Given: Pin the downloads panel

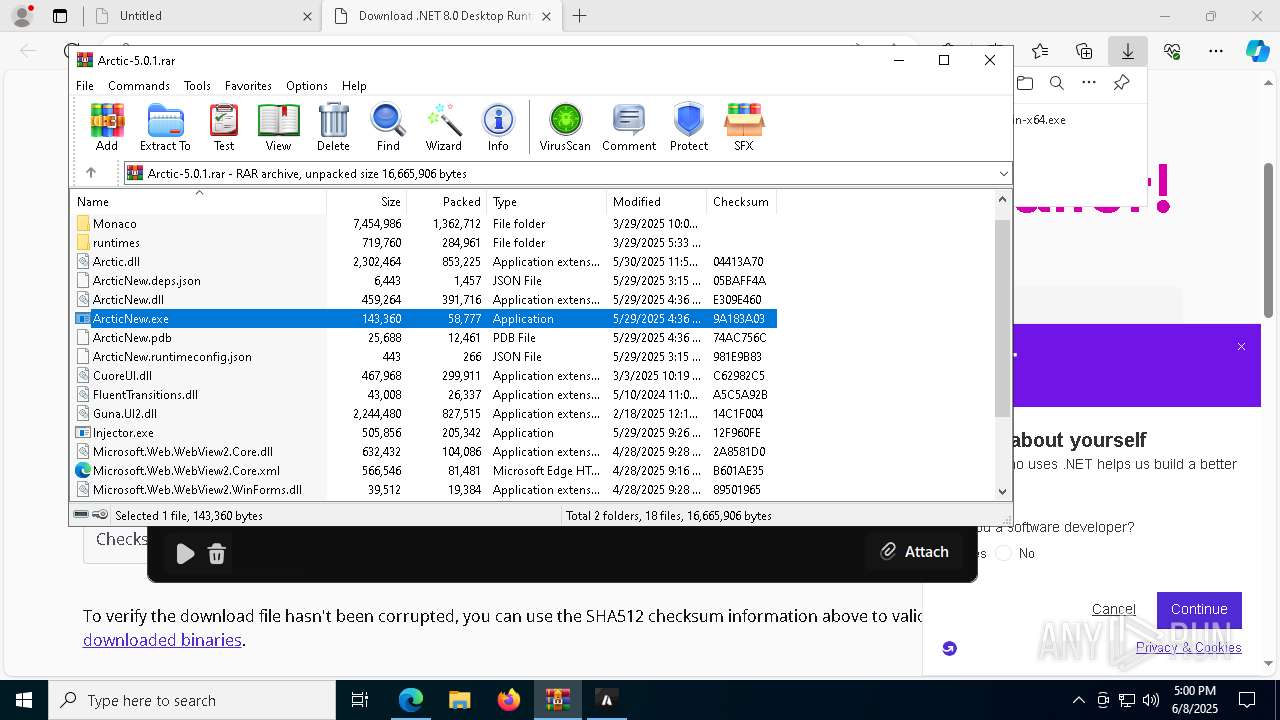Looking at the screenshot, I should (1122, 84).
